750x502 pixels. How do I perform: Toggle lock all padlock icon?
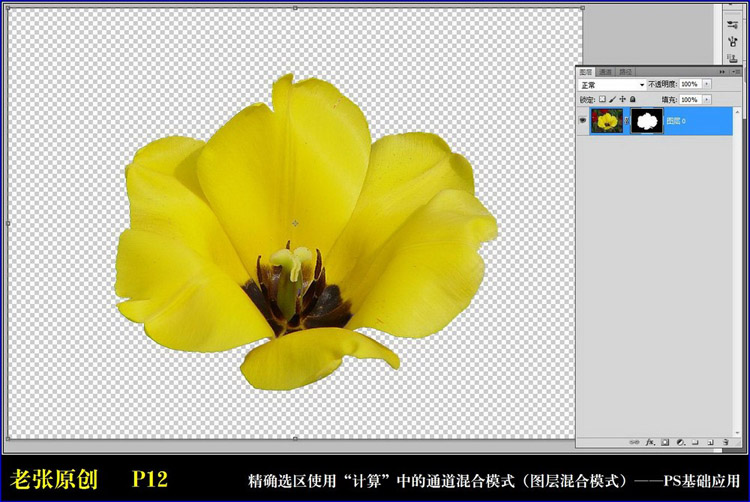pos(633,99)
